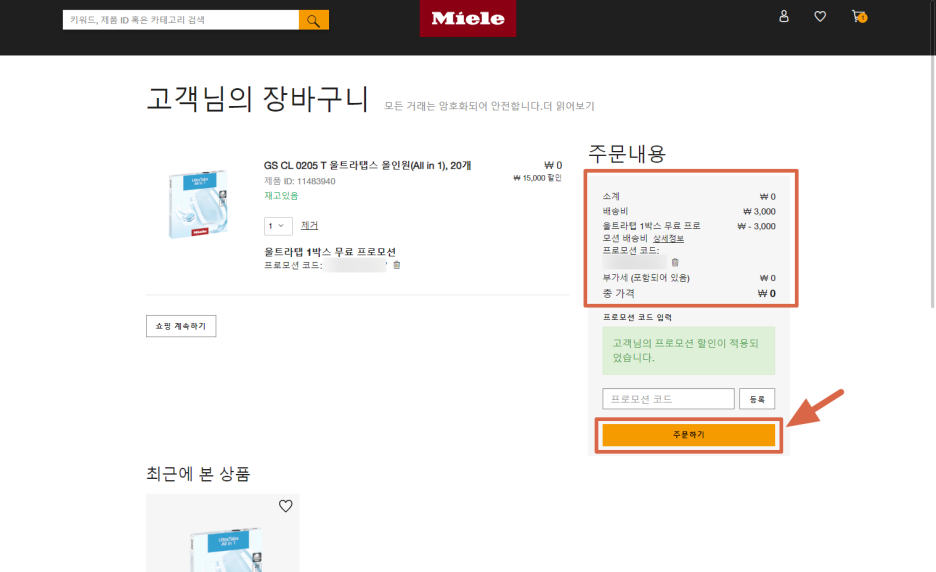Select the 총 가격 label
Image resolution: width=936 pixels, height=572 pixels.
[x=618, y=293]
